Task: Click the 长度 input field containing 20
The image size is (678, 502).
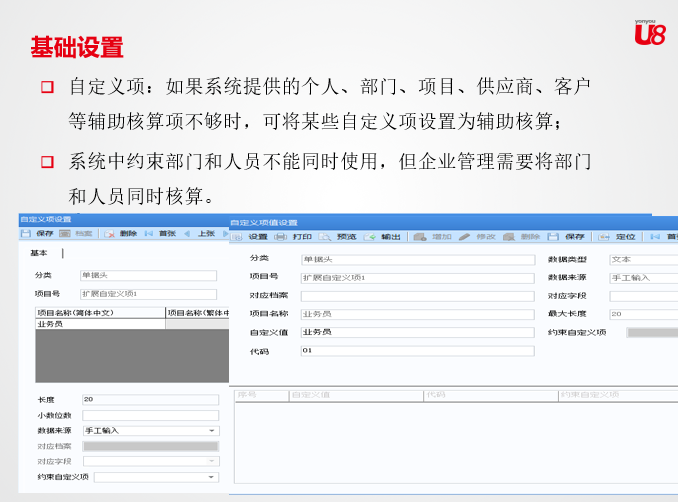Action: tap(150, 399)
